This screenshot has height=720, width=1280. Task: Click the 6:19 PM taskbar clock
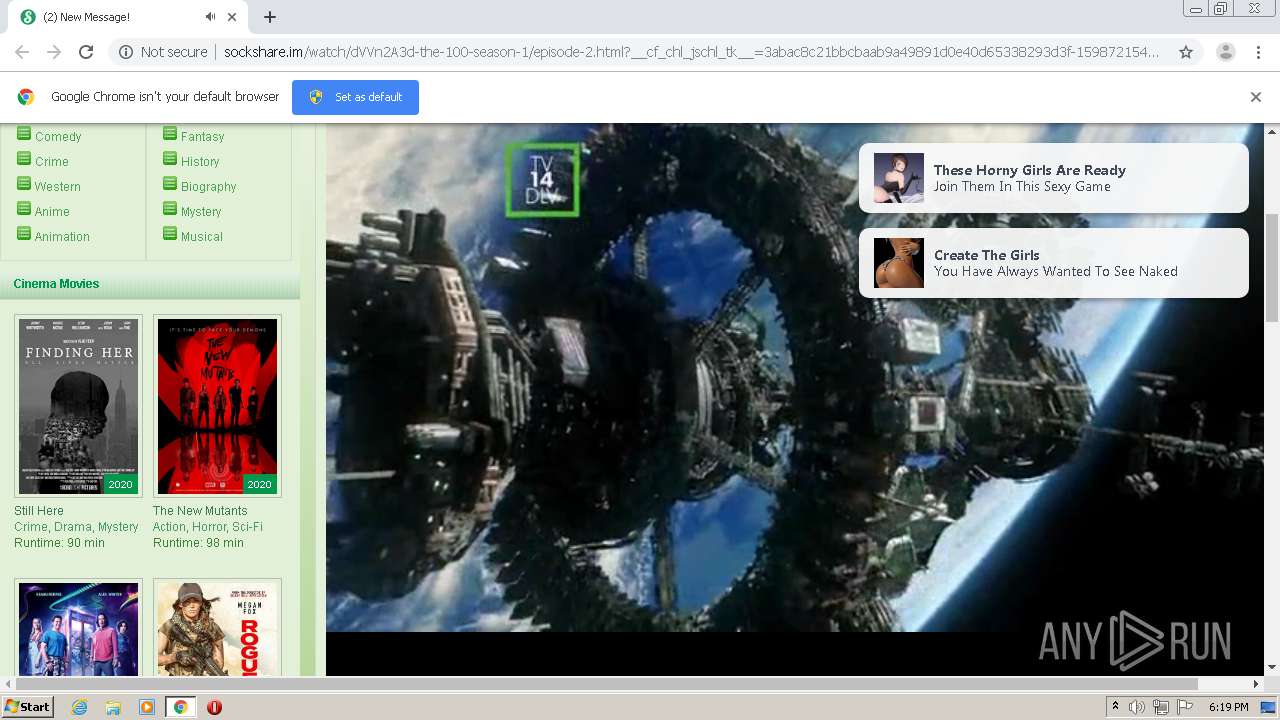pos(1229,707)
